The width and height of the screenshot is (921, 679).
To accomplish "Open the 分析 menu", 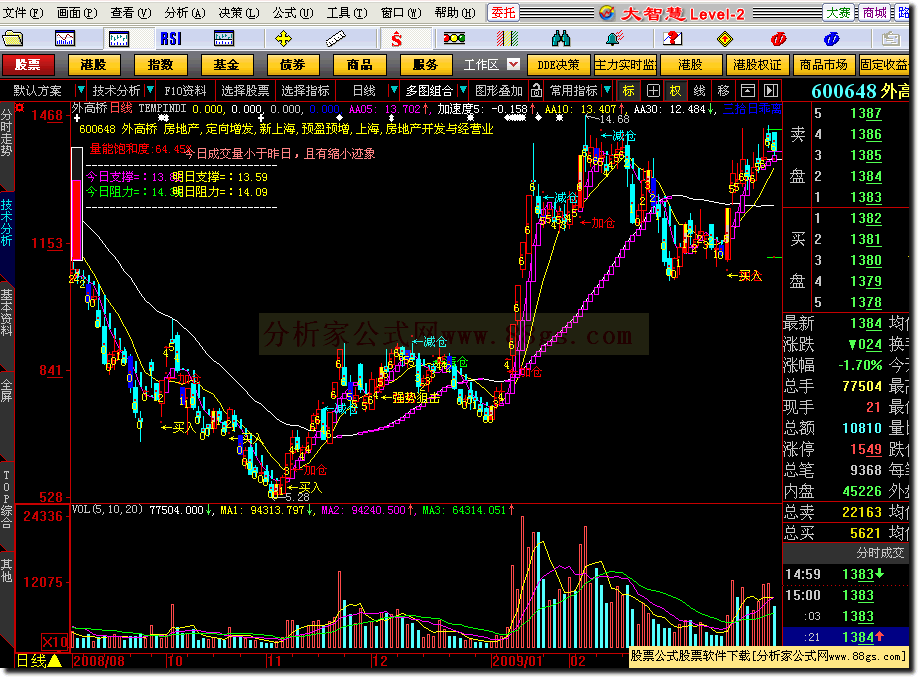I will click(184, 12).
